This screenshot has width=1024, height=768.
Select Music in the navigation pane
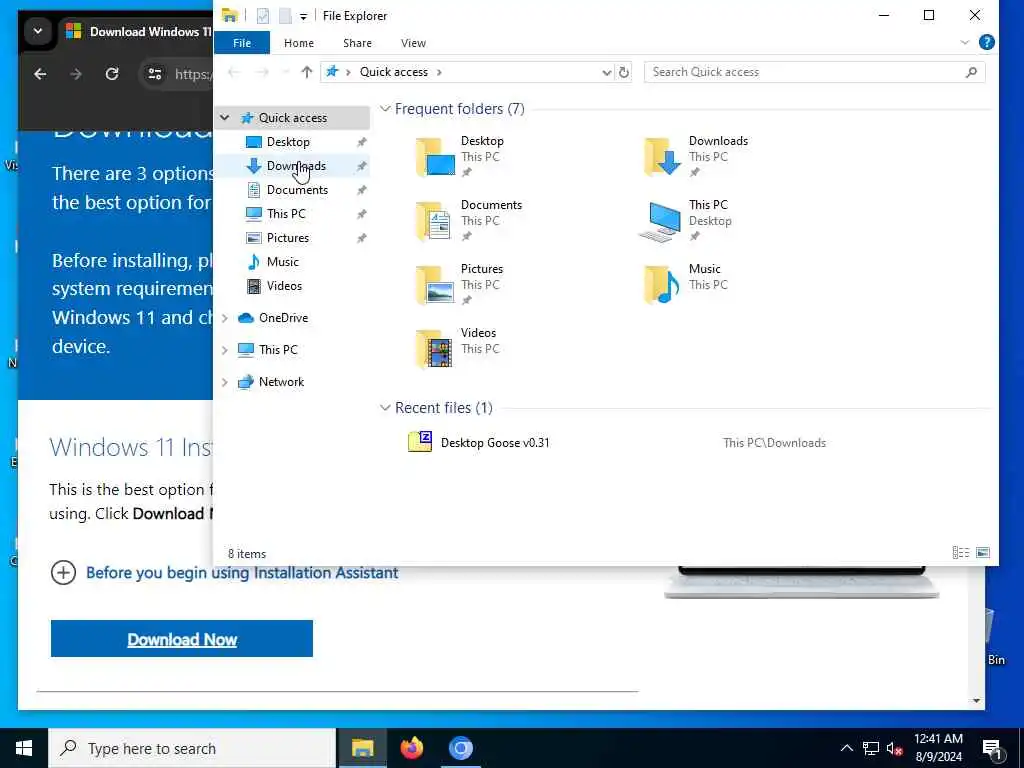pos(283,262)
